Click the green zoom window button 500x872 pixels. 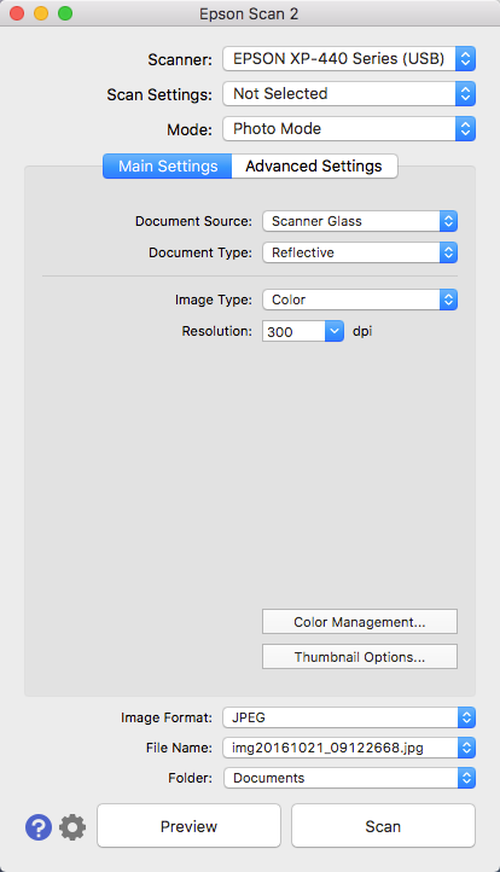(x=65, y=13)
